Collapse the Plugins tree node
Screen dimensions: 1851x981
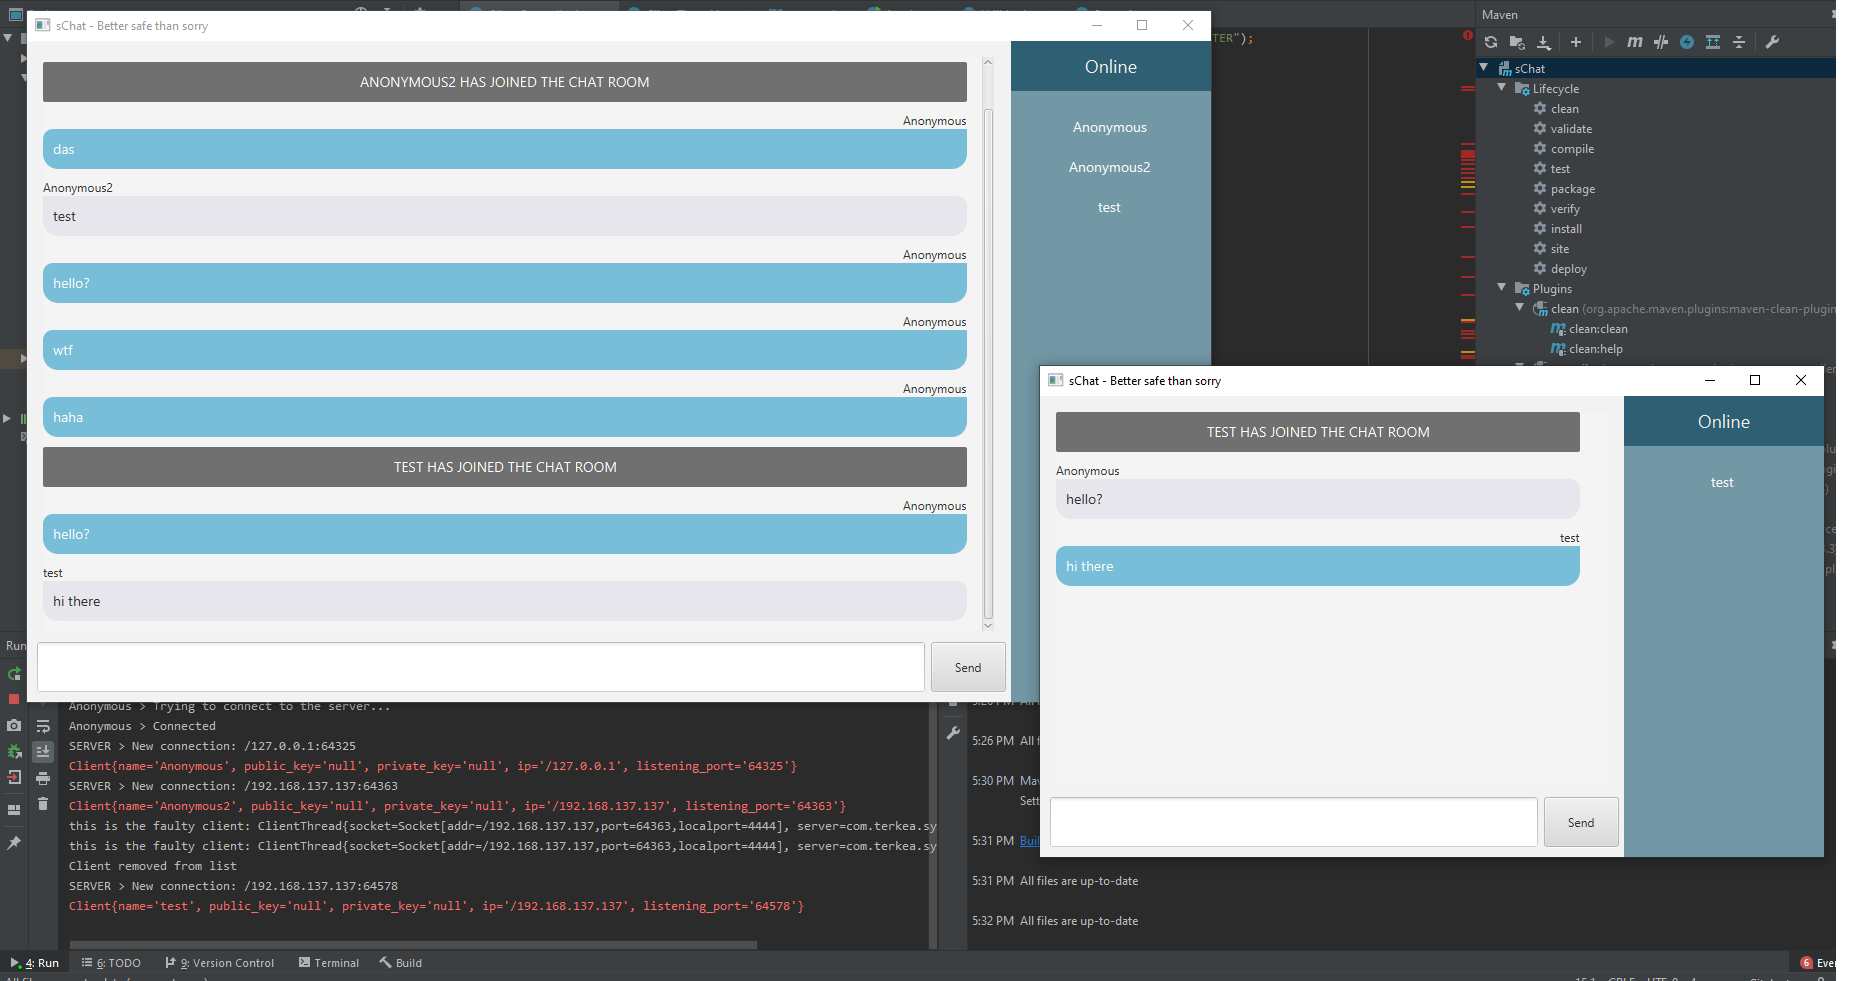[1502, 288]
